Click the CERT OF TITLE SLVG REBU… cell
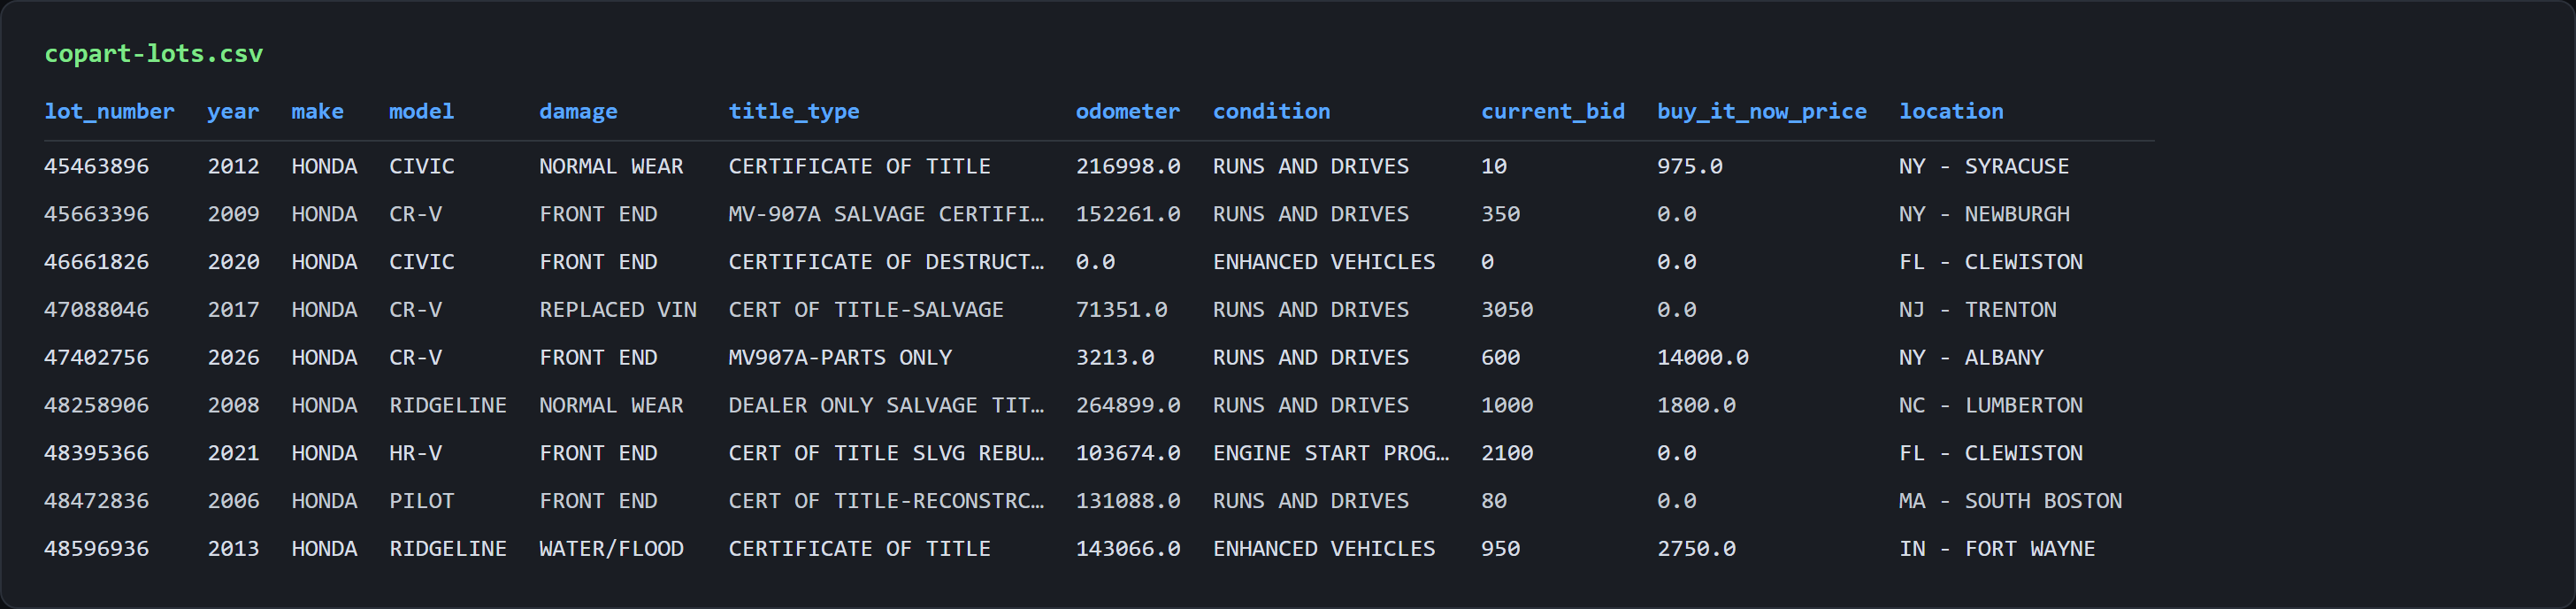The image size is (2576, 609). point(886,453)
